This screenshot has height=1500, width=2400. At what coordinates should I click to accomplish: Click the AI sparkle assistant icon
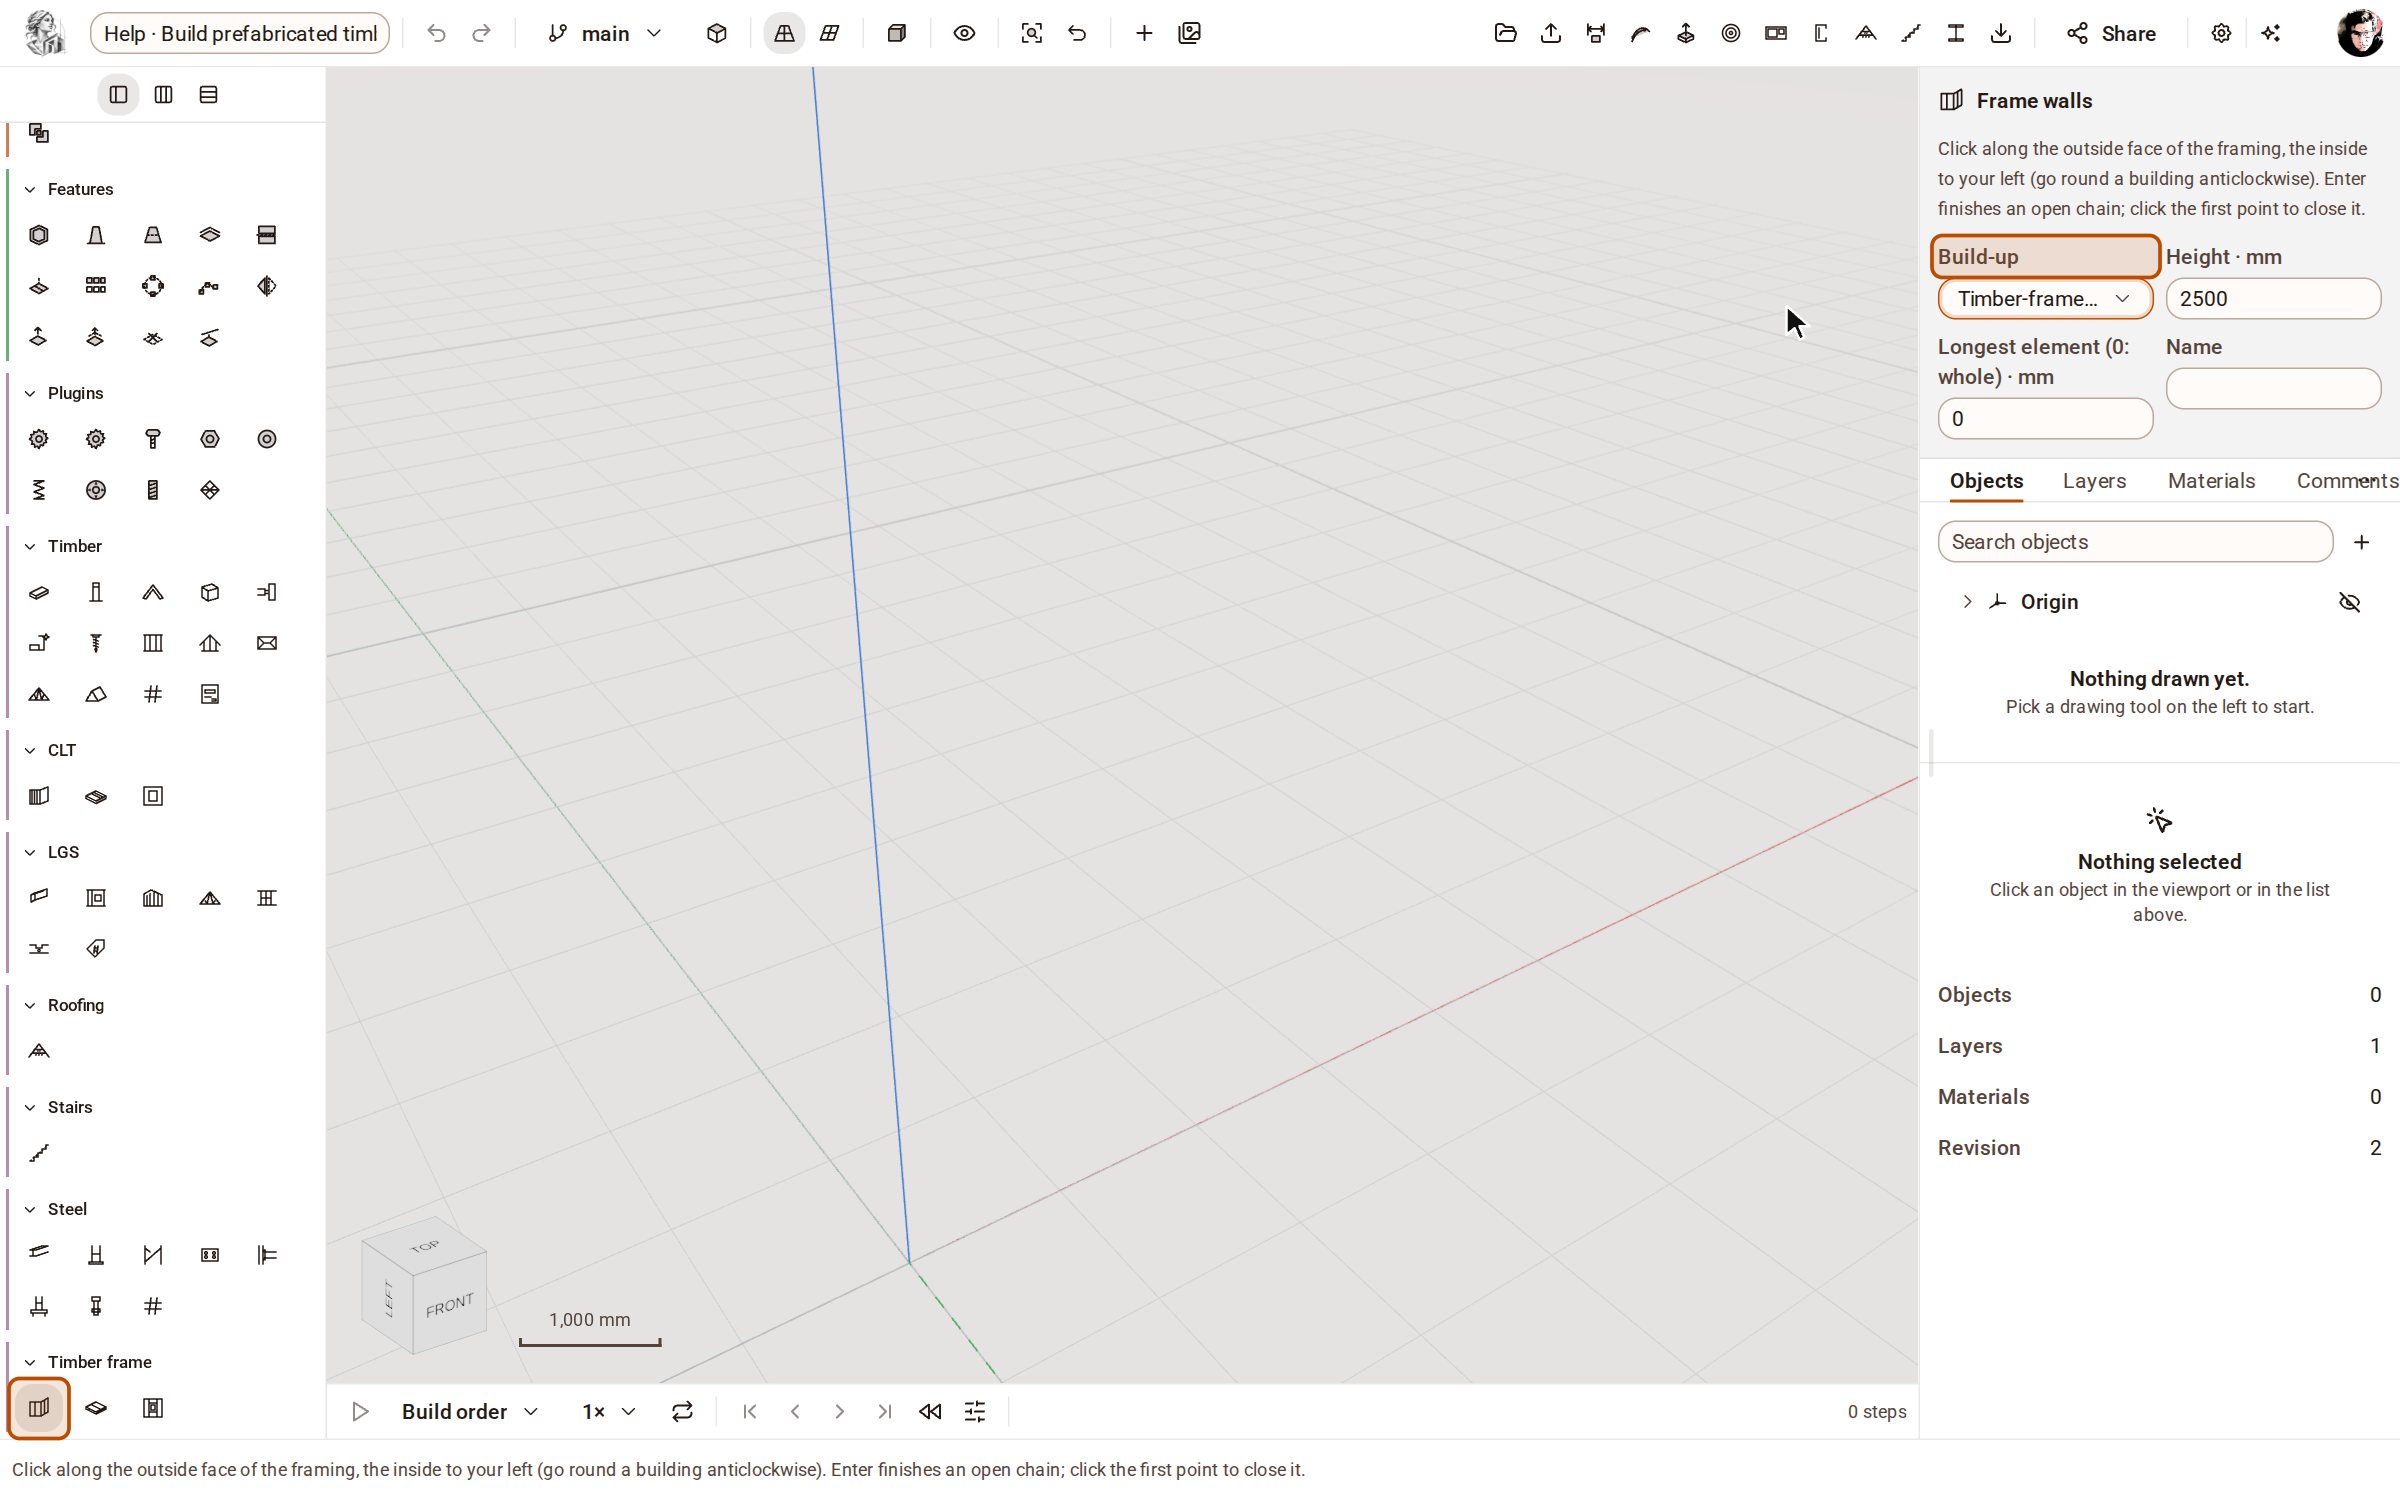[x=2271, y=33]
